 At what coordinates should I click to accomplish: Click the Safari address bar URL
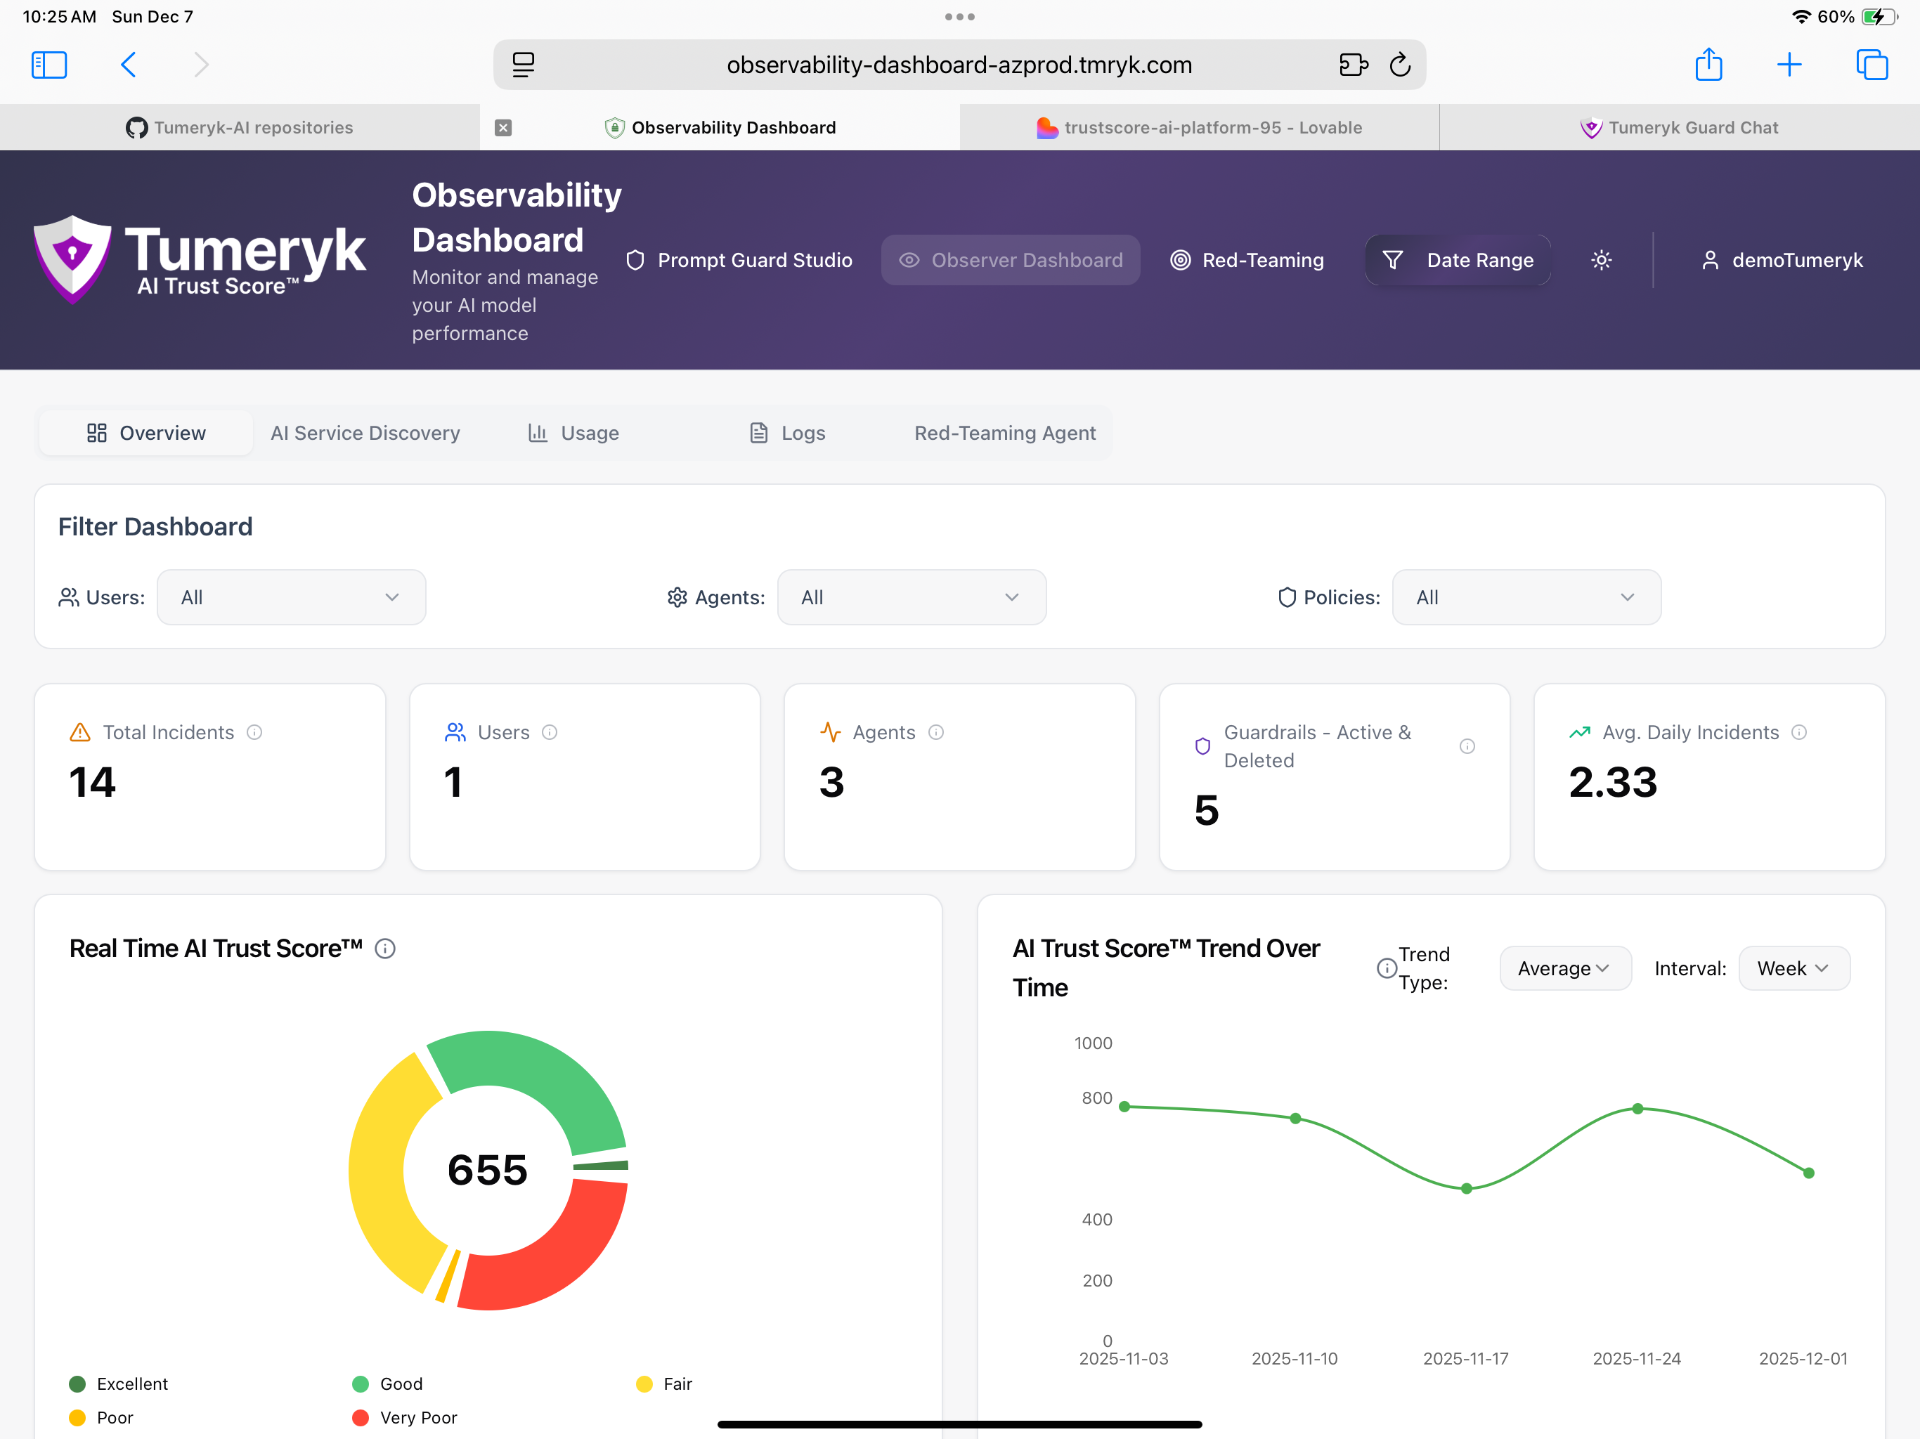tap(959, 65)
